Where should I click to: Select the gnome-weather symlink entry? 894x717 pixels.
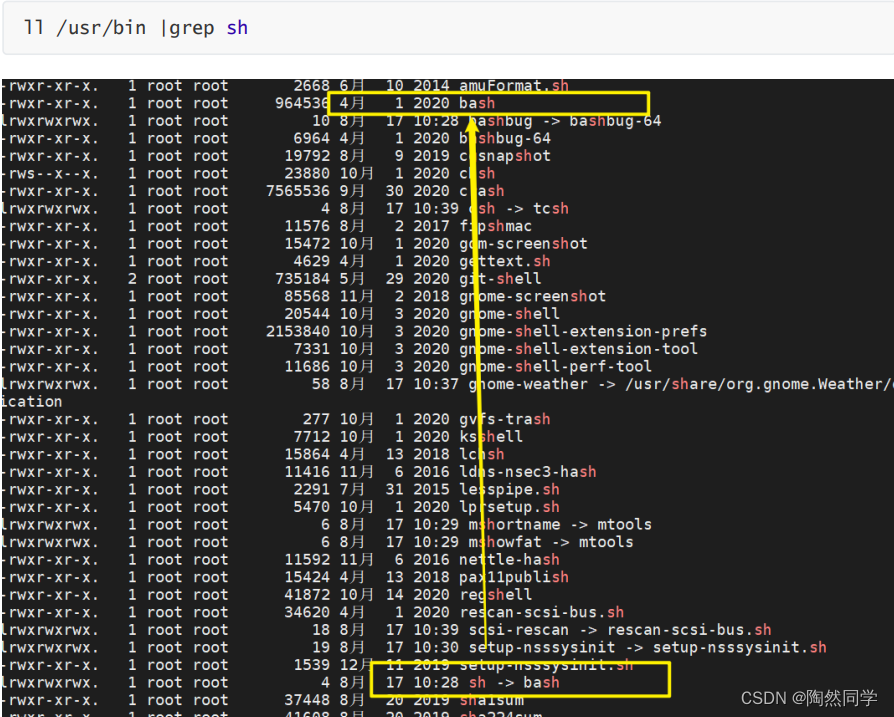click(681, 384)
